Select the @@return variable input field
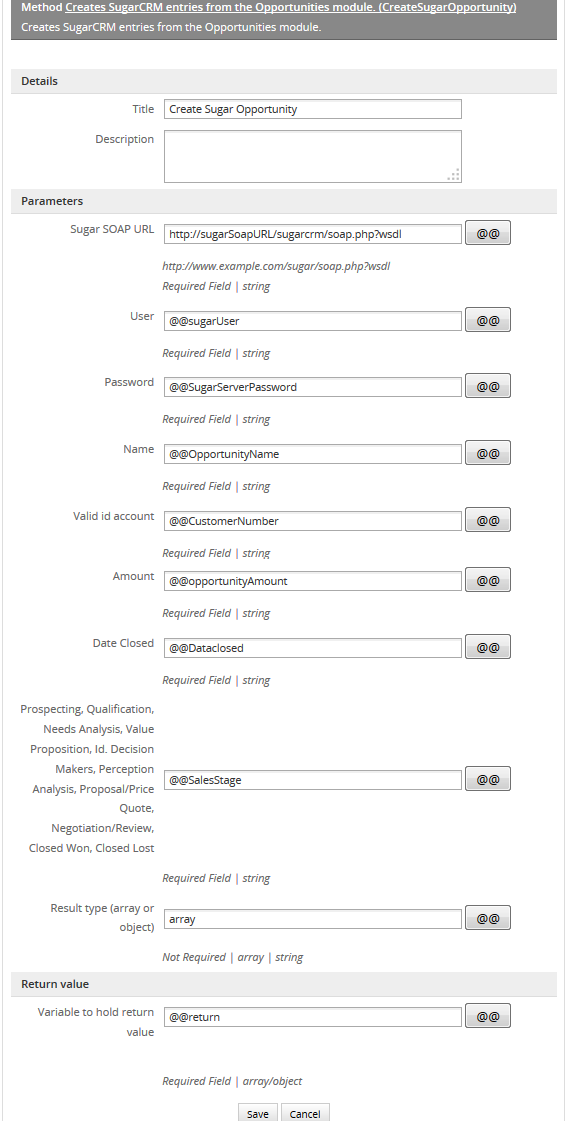 point(313,1017)
